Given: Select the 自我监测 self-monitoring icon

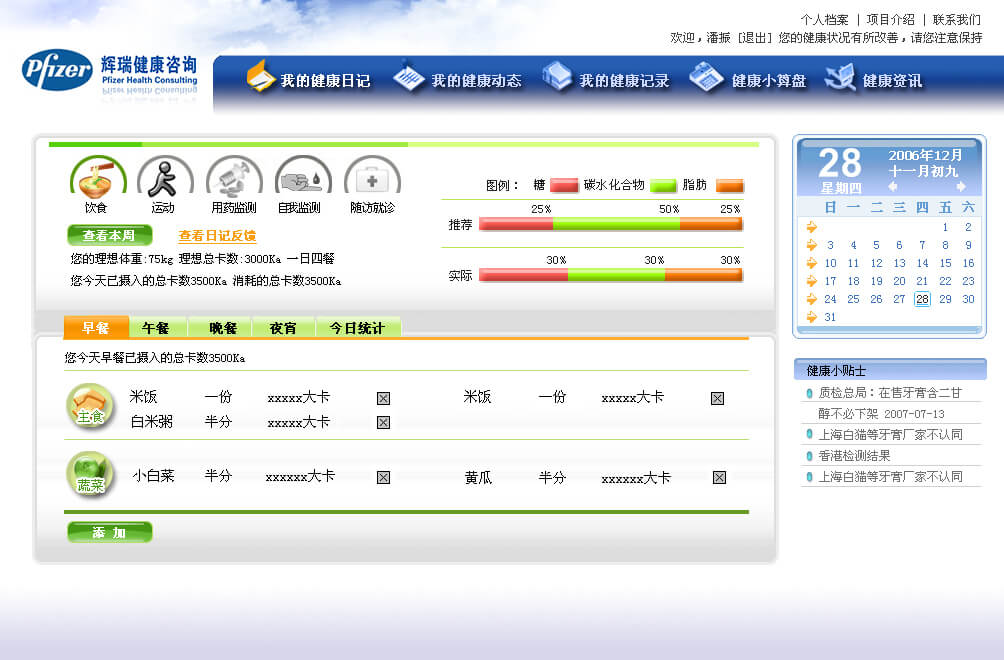Looking at the screenshot, I should (302, 178).
